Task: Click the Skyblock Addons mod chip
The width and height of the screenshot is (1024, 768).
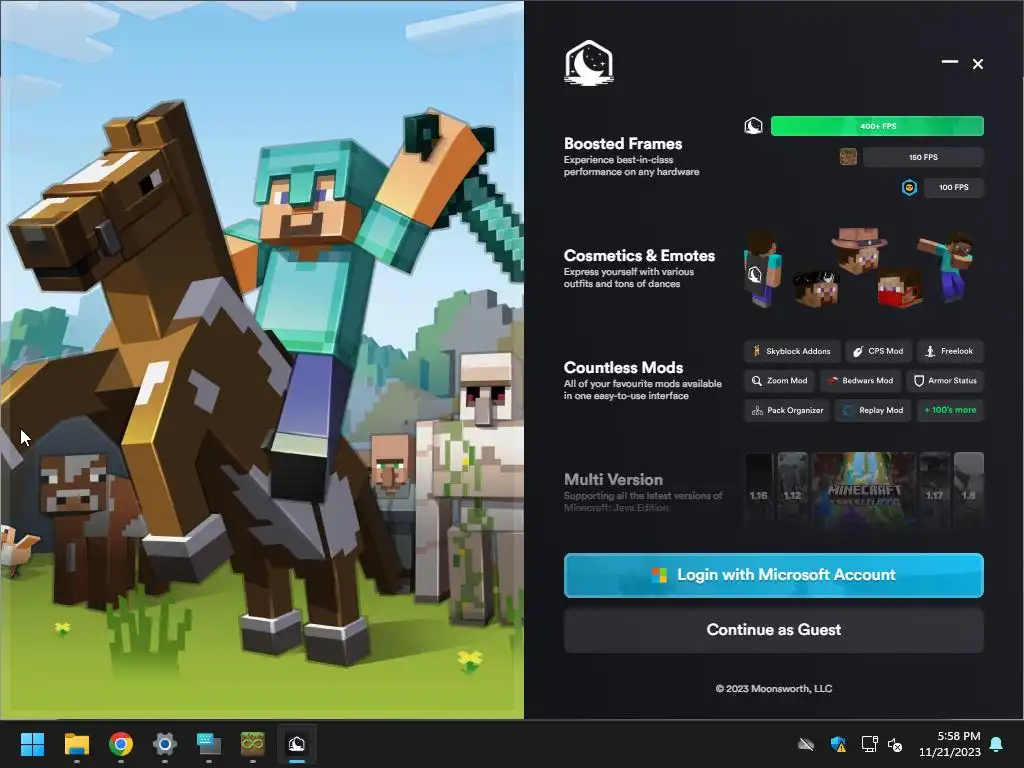Action: 792,351
